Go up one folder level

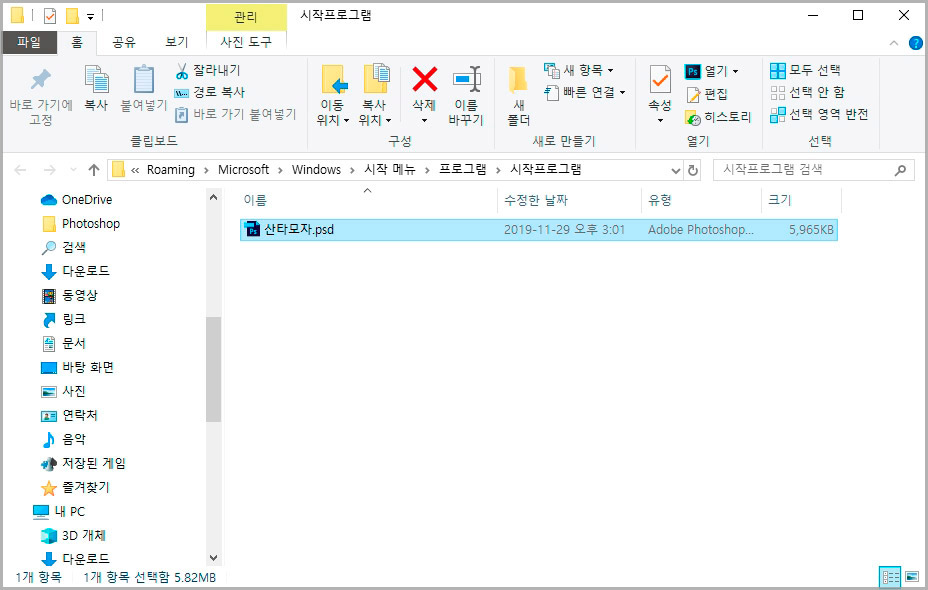94,170
